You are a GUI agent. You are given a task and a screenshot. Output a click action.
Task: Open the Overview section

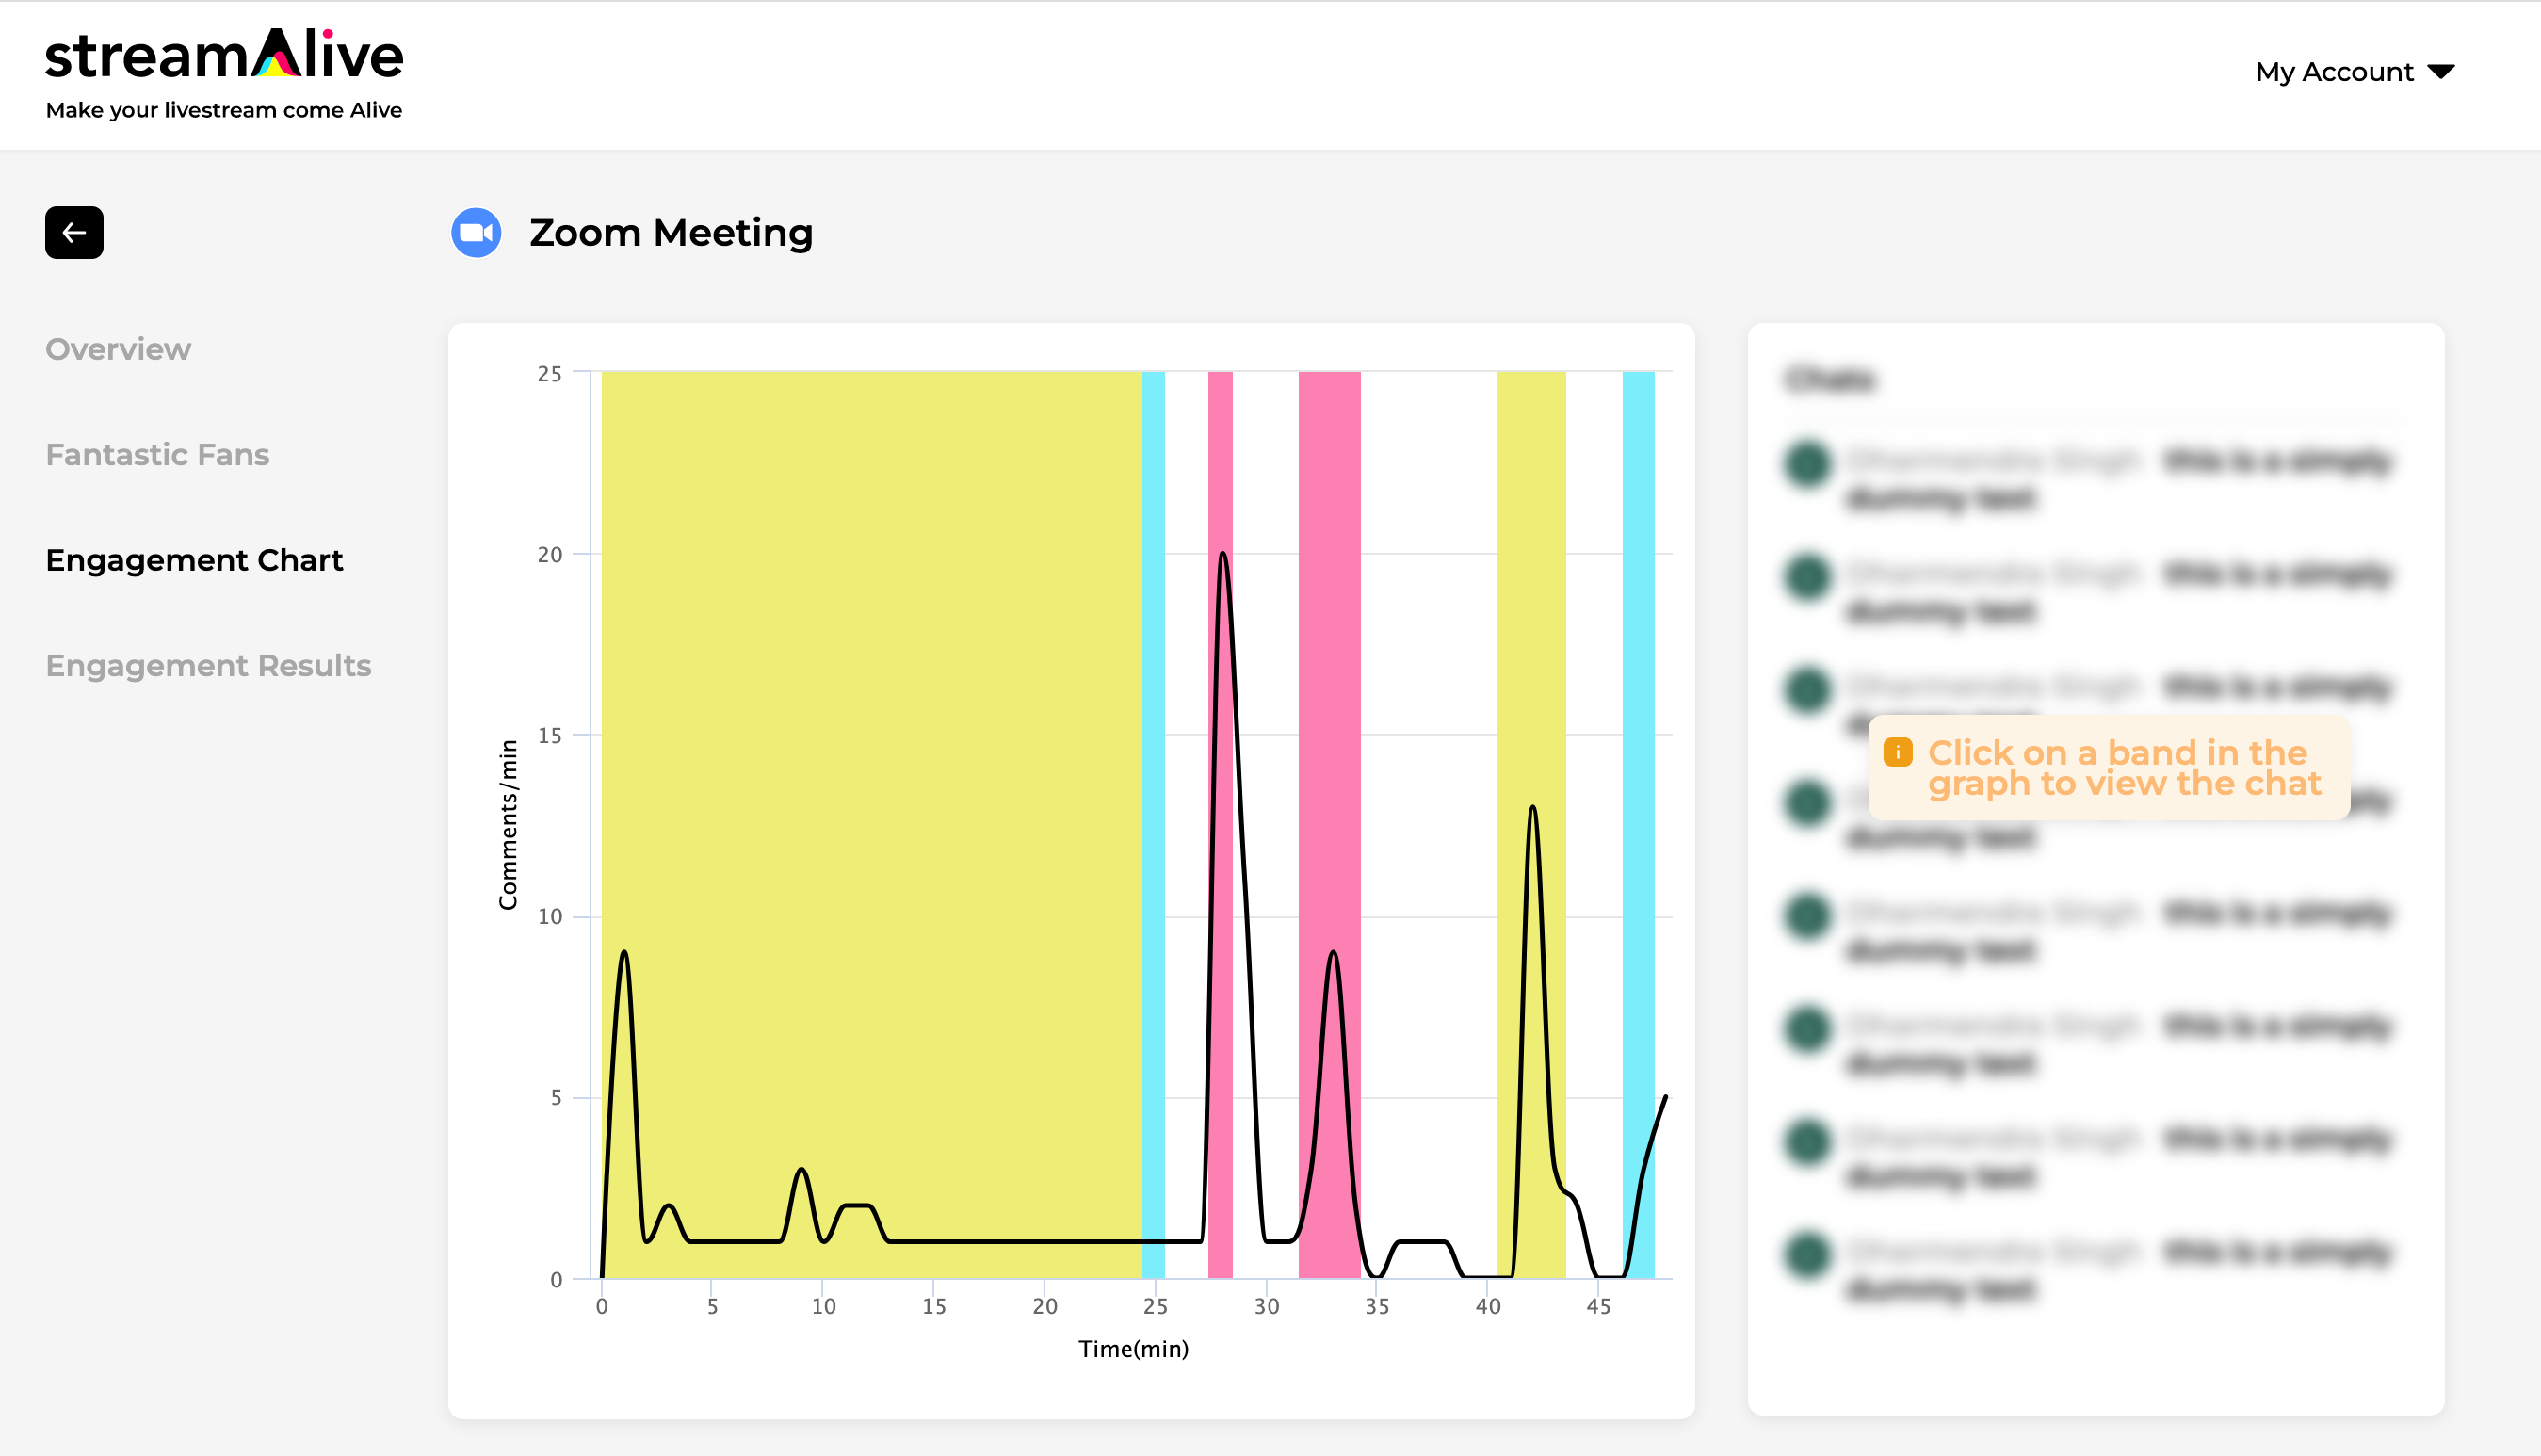pyautogui.click(x=118, y=349)
